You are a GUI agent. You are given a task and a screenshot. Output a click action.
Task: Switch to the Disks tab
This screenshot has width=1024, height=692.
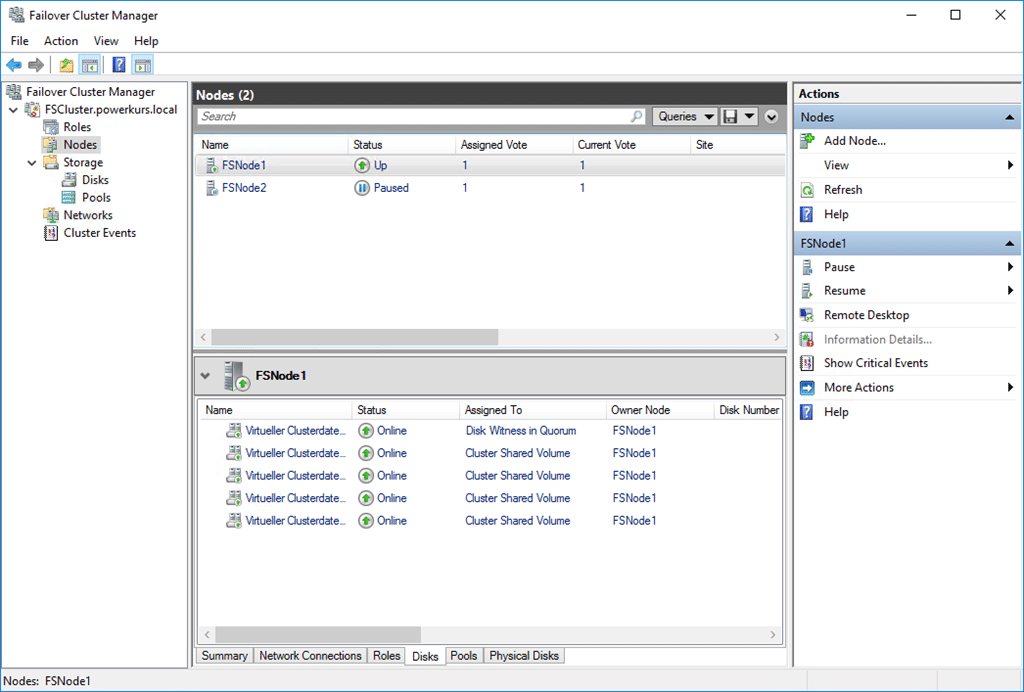(x=425, y=656)
